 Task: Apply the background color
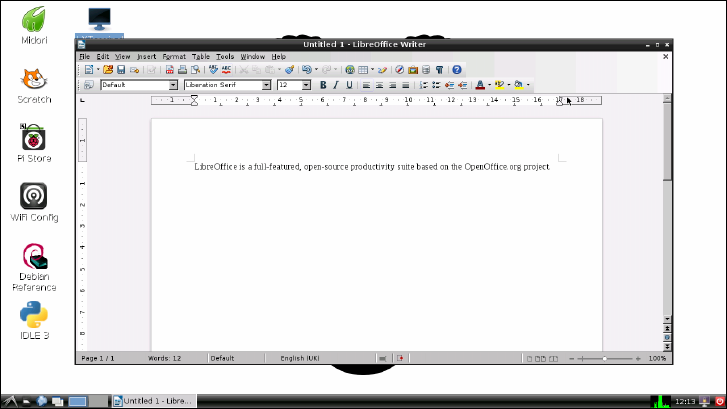tap(519, 85)
